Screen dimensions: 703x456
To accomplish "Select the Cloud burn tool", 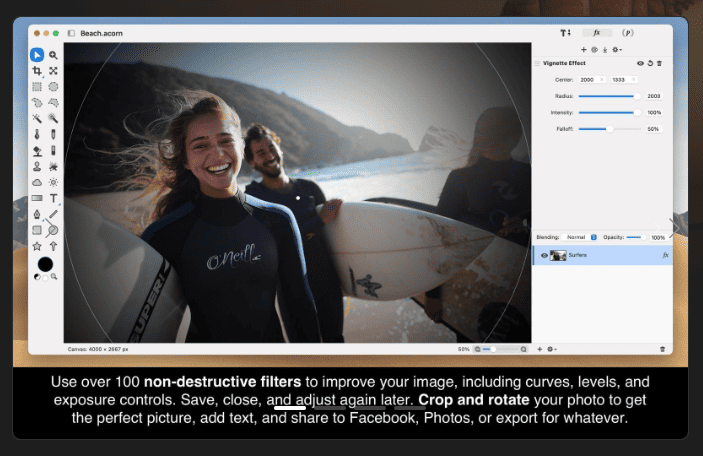I will (x=37, y=182).
